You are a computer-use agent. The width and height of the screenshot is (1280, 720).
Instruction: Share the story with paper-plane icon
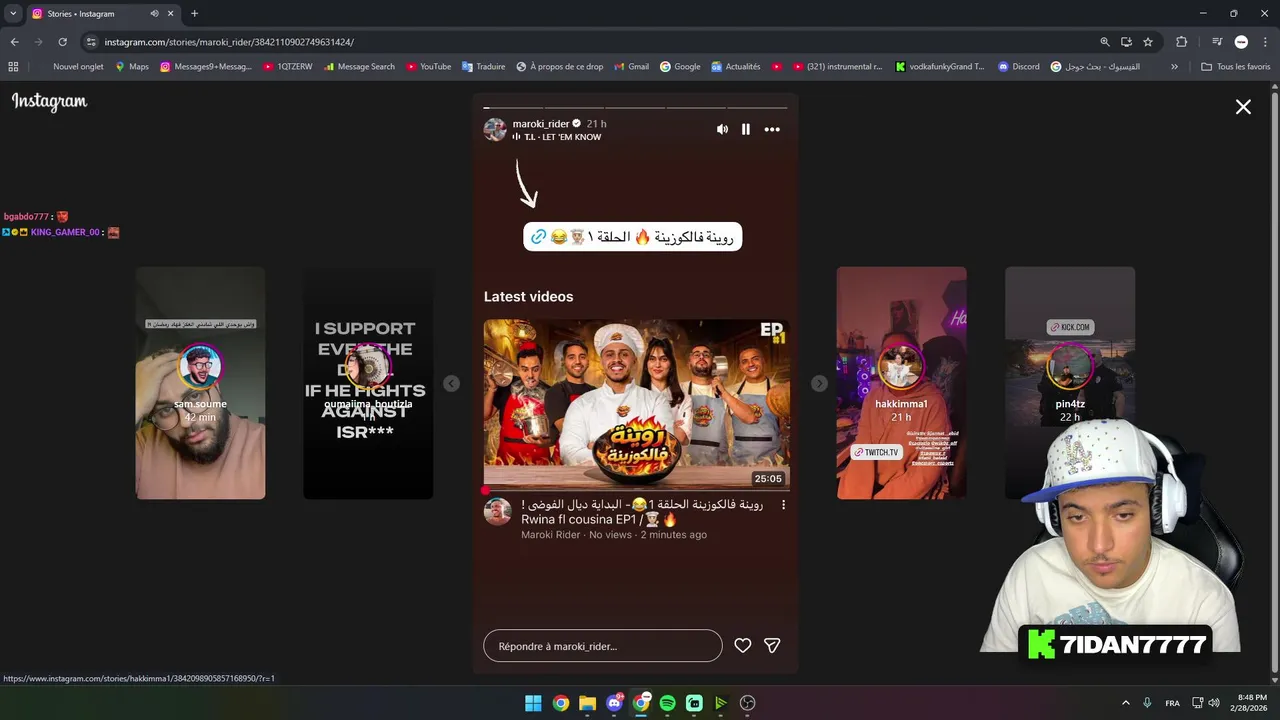(772, 646)
